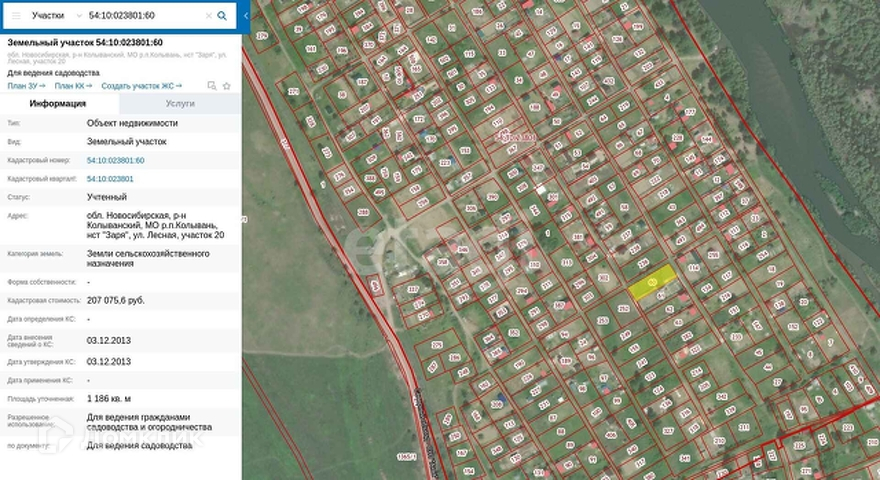
Task: Zoom to the parcel with the magnifier-page icon
Action: (x=212, y=86)
